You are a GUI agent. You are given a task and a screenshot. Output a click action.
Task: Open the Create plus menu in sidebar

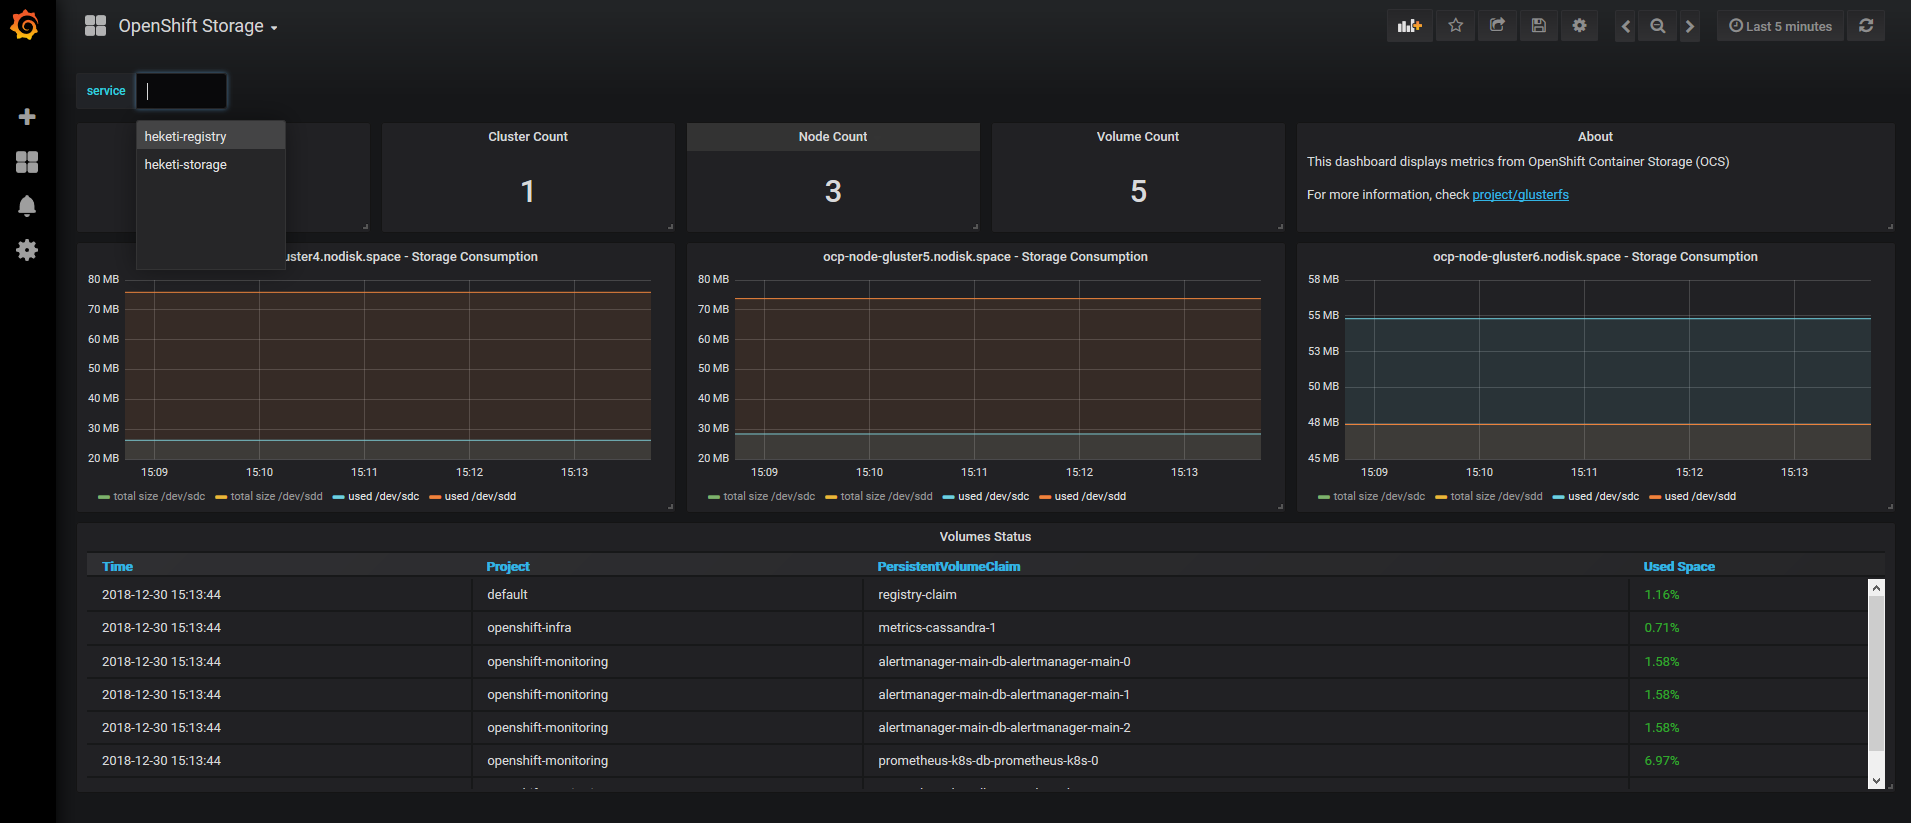coord(27,117)
